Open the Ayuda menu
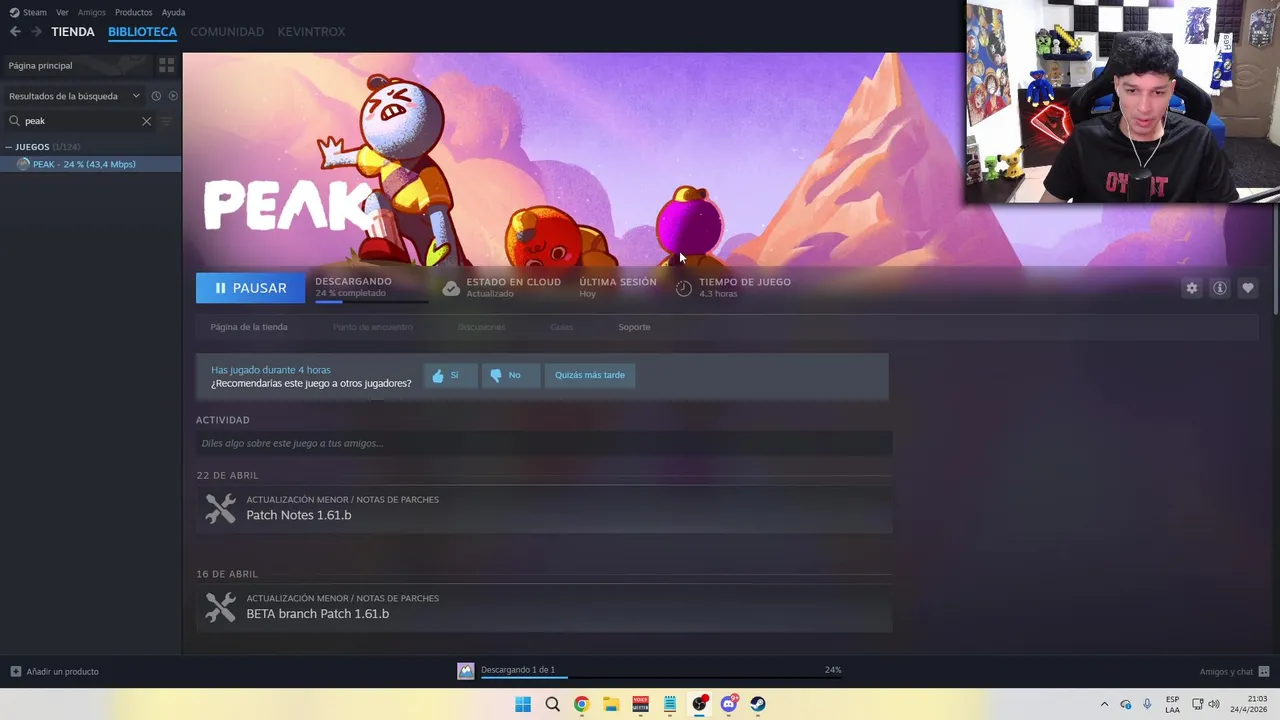Viewport: 1280px width, 720px height. 173,12
